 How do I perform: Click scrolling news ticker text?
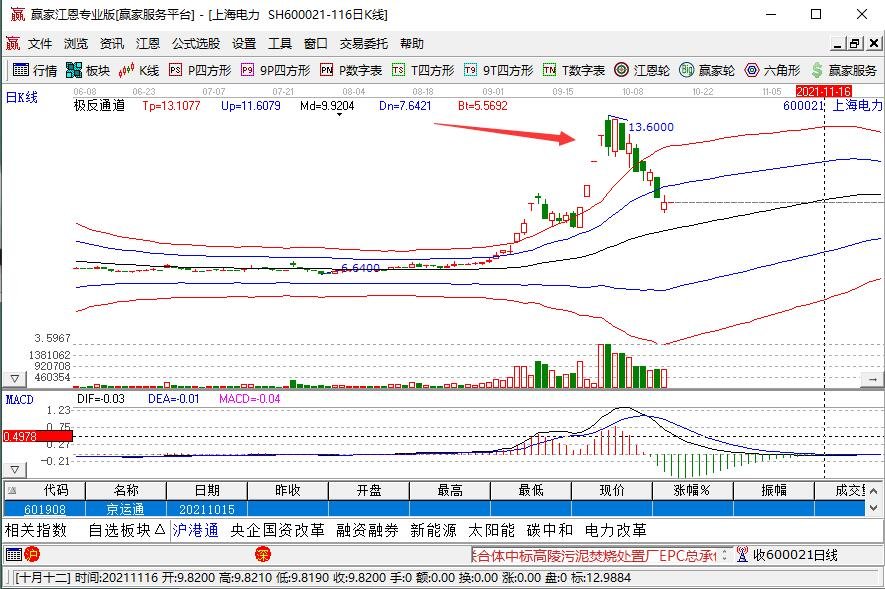pyautogui.click(x=594, y=555)
